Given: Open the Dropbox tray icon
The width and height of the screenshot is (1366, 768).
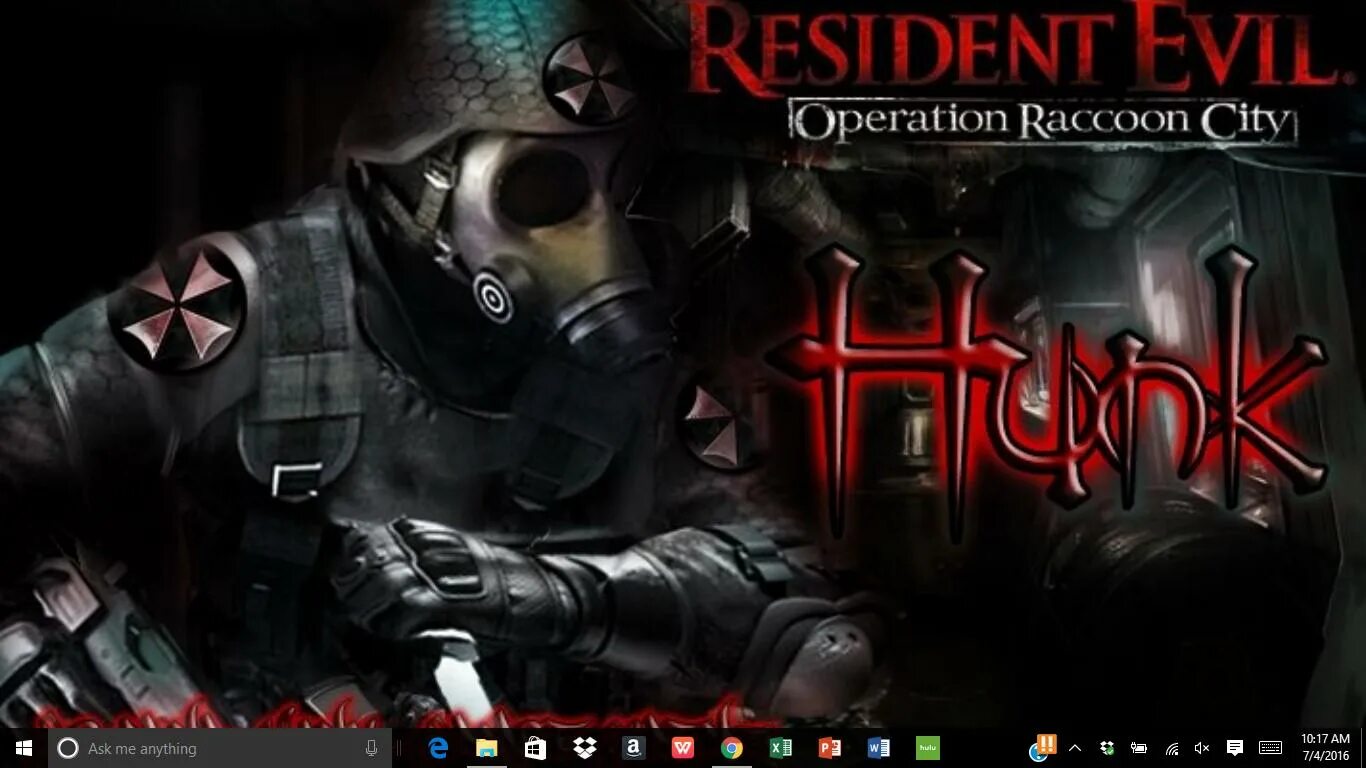Looking at the screenshot, I should [x=1107, y=748].
